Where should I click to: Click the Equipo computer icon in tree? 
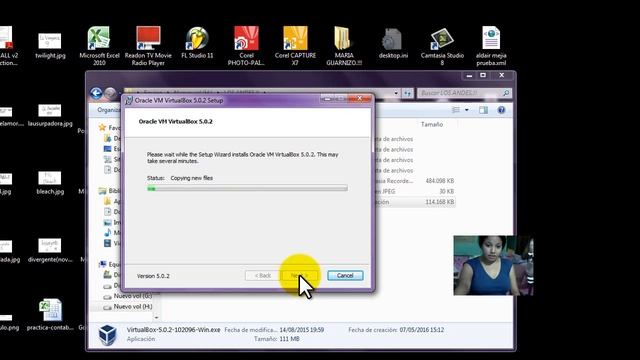[102, 264]
